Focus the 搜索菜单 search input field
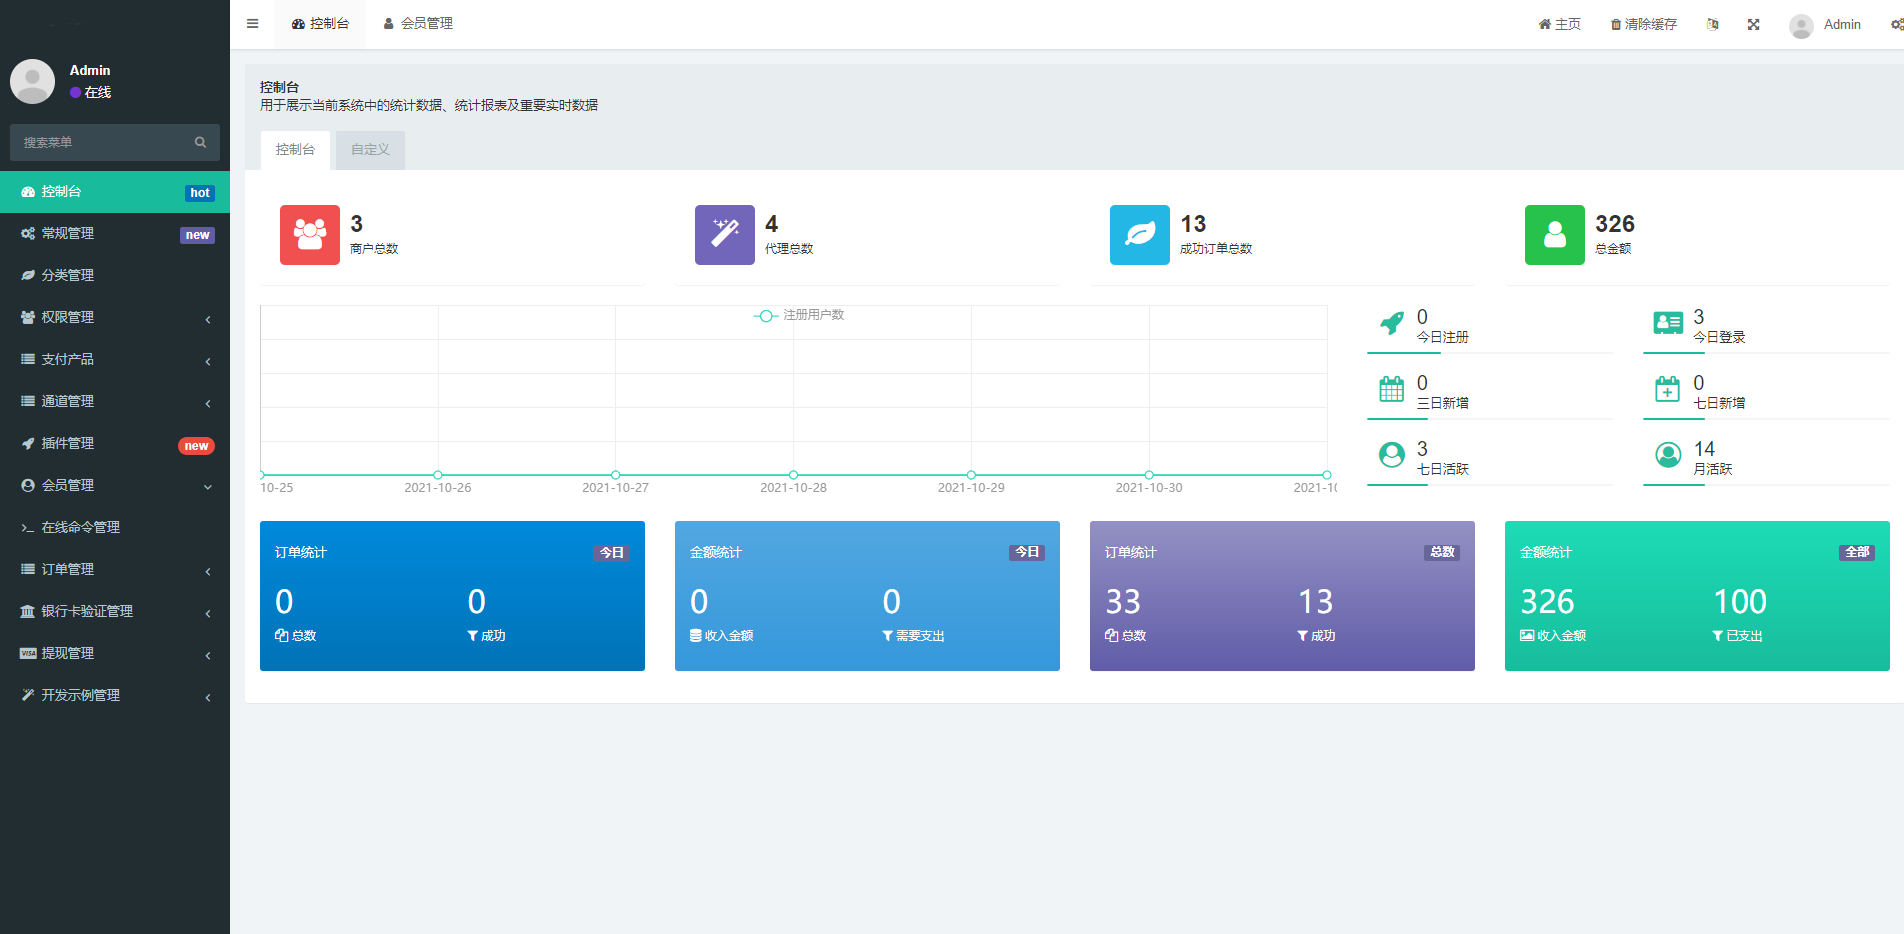Viewport: 1904px width, 934px height. [100, 143]
